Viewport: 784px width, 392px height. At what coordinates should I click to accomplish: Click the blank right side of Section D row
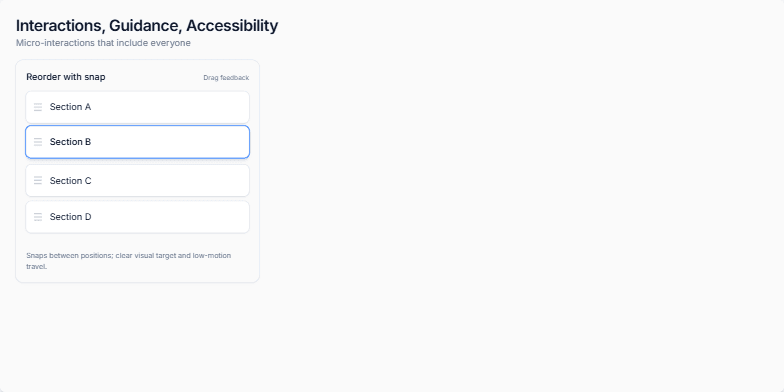coord(200,217)
